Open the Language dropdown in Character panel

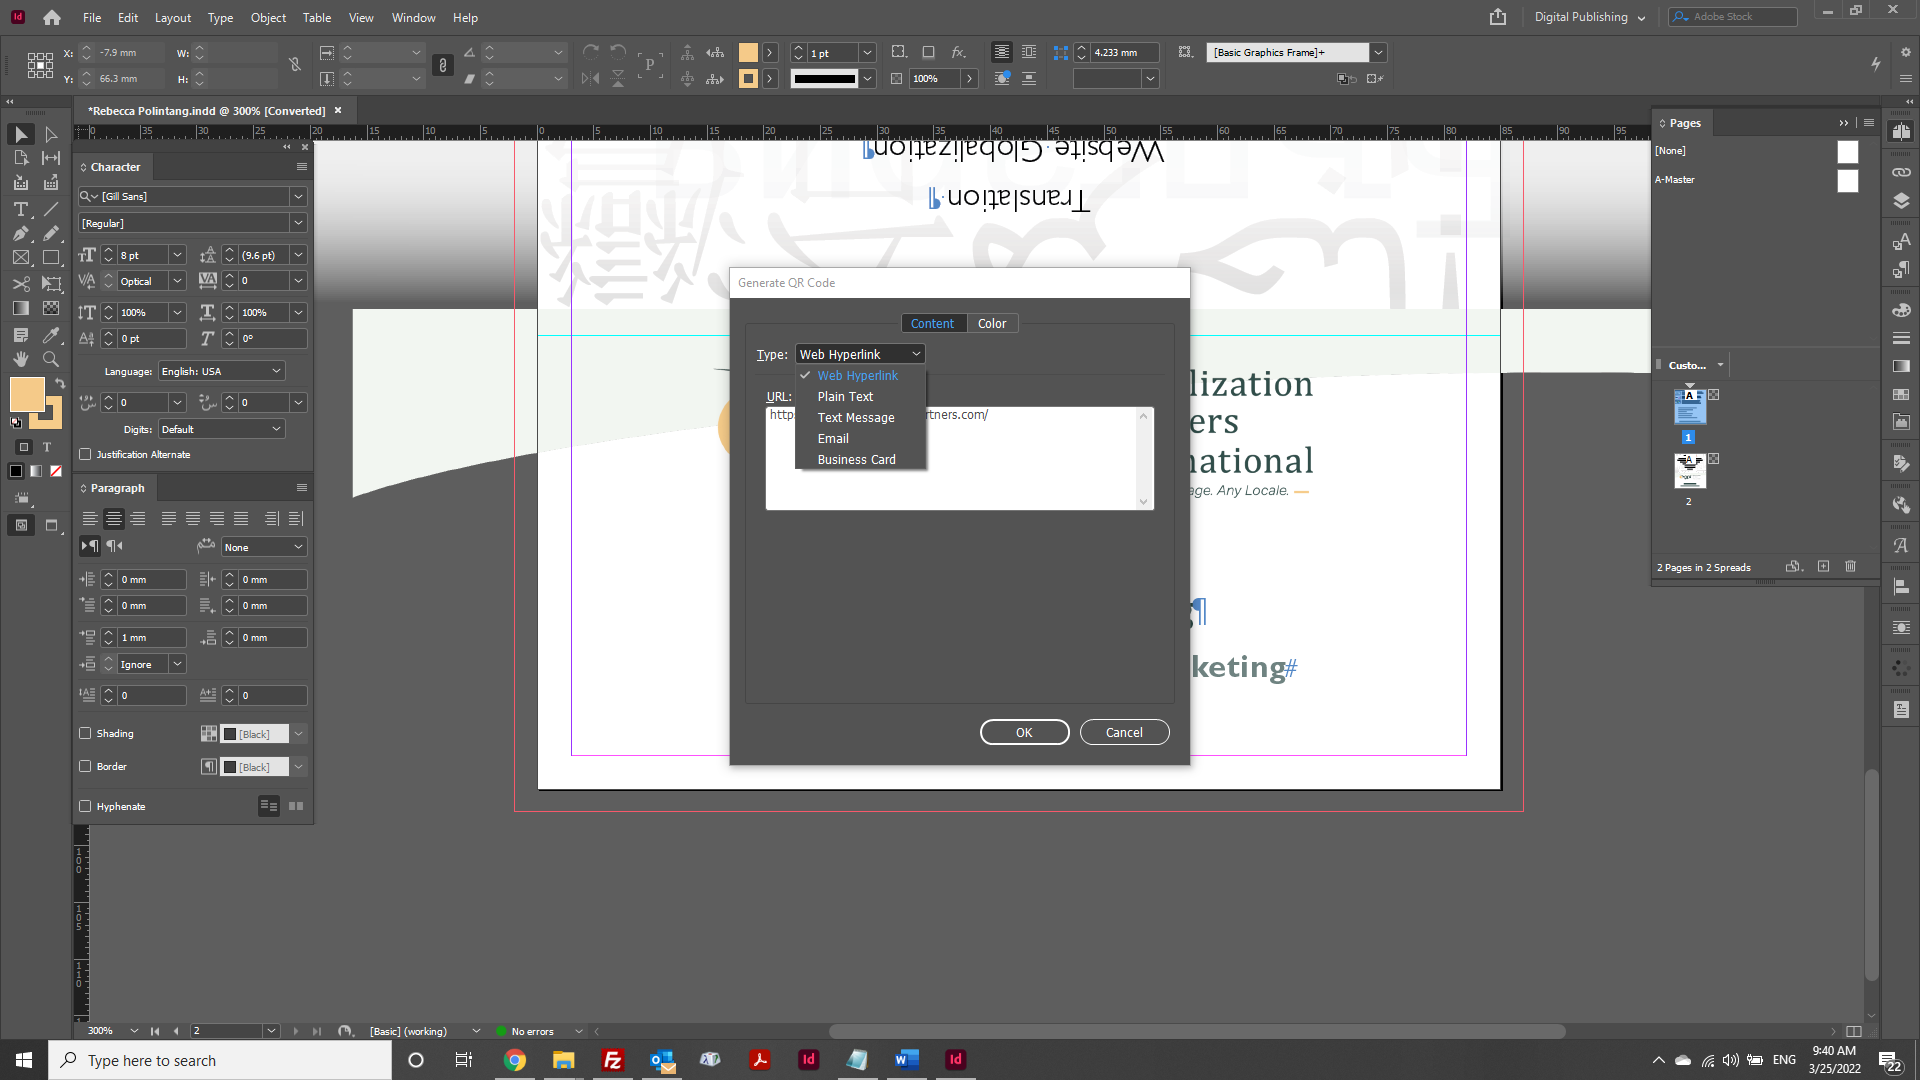tap(274, 370)
